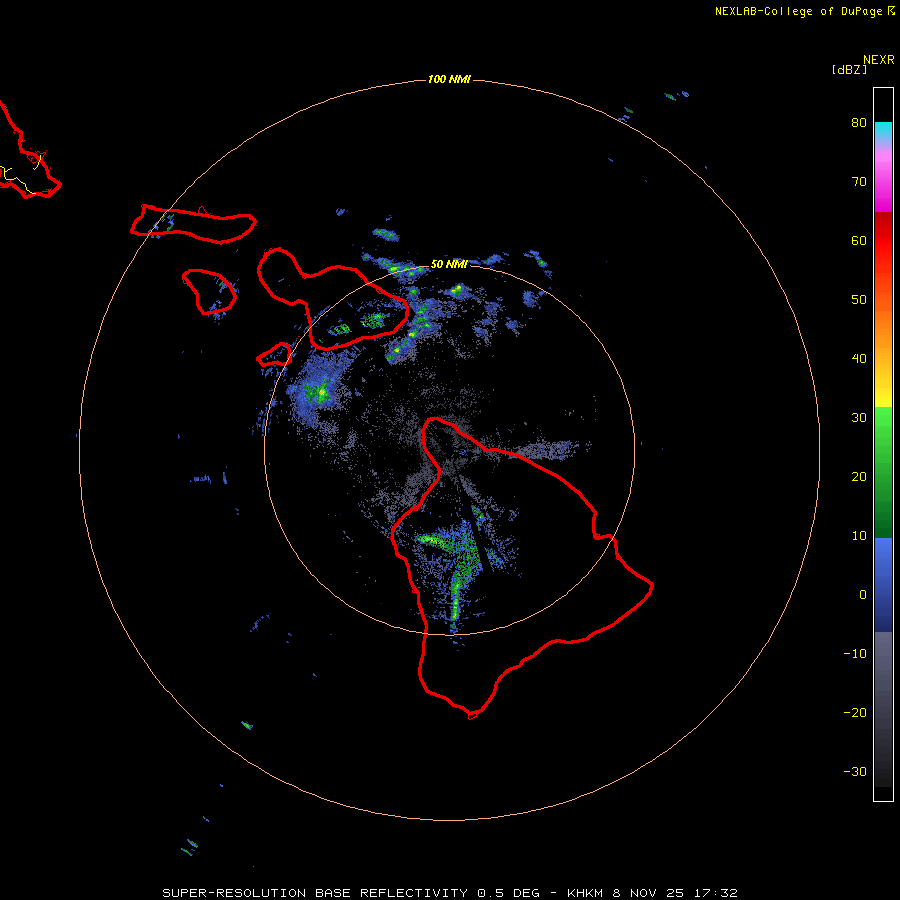Click the green segment of the color bar
Image resolution: width=900 pixels, height=900 pixels.
pos(883,472)
